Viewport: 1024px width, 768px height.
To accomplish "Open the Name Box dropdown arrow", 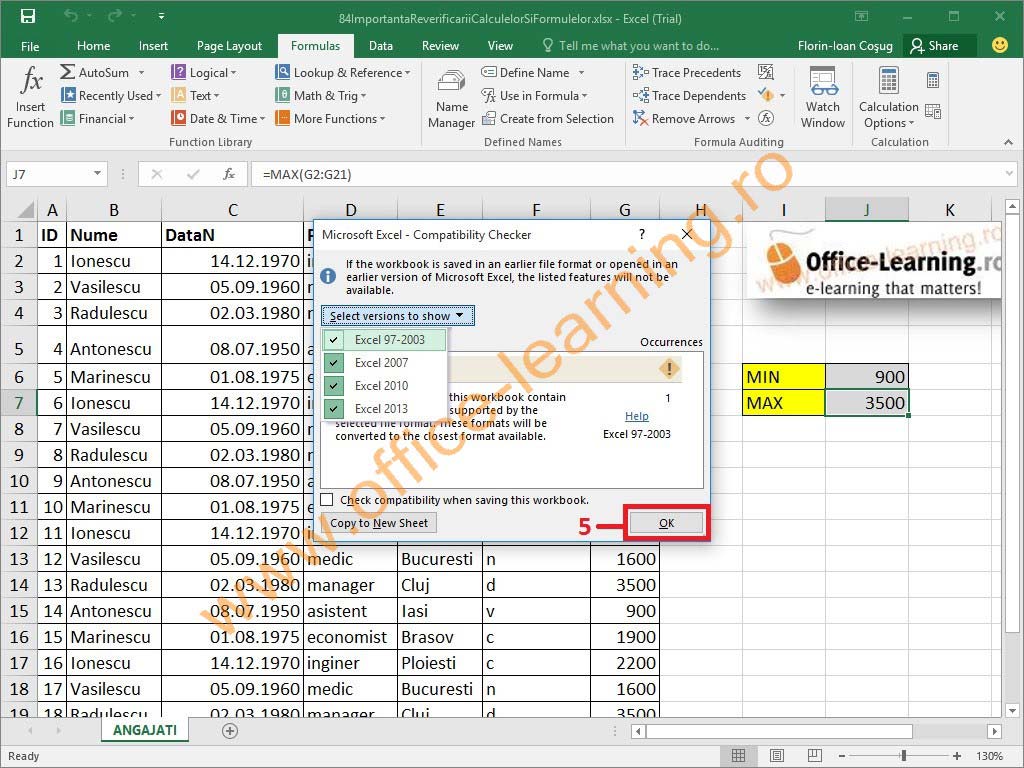I will click(97, 174).
